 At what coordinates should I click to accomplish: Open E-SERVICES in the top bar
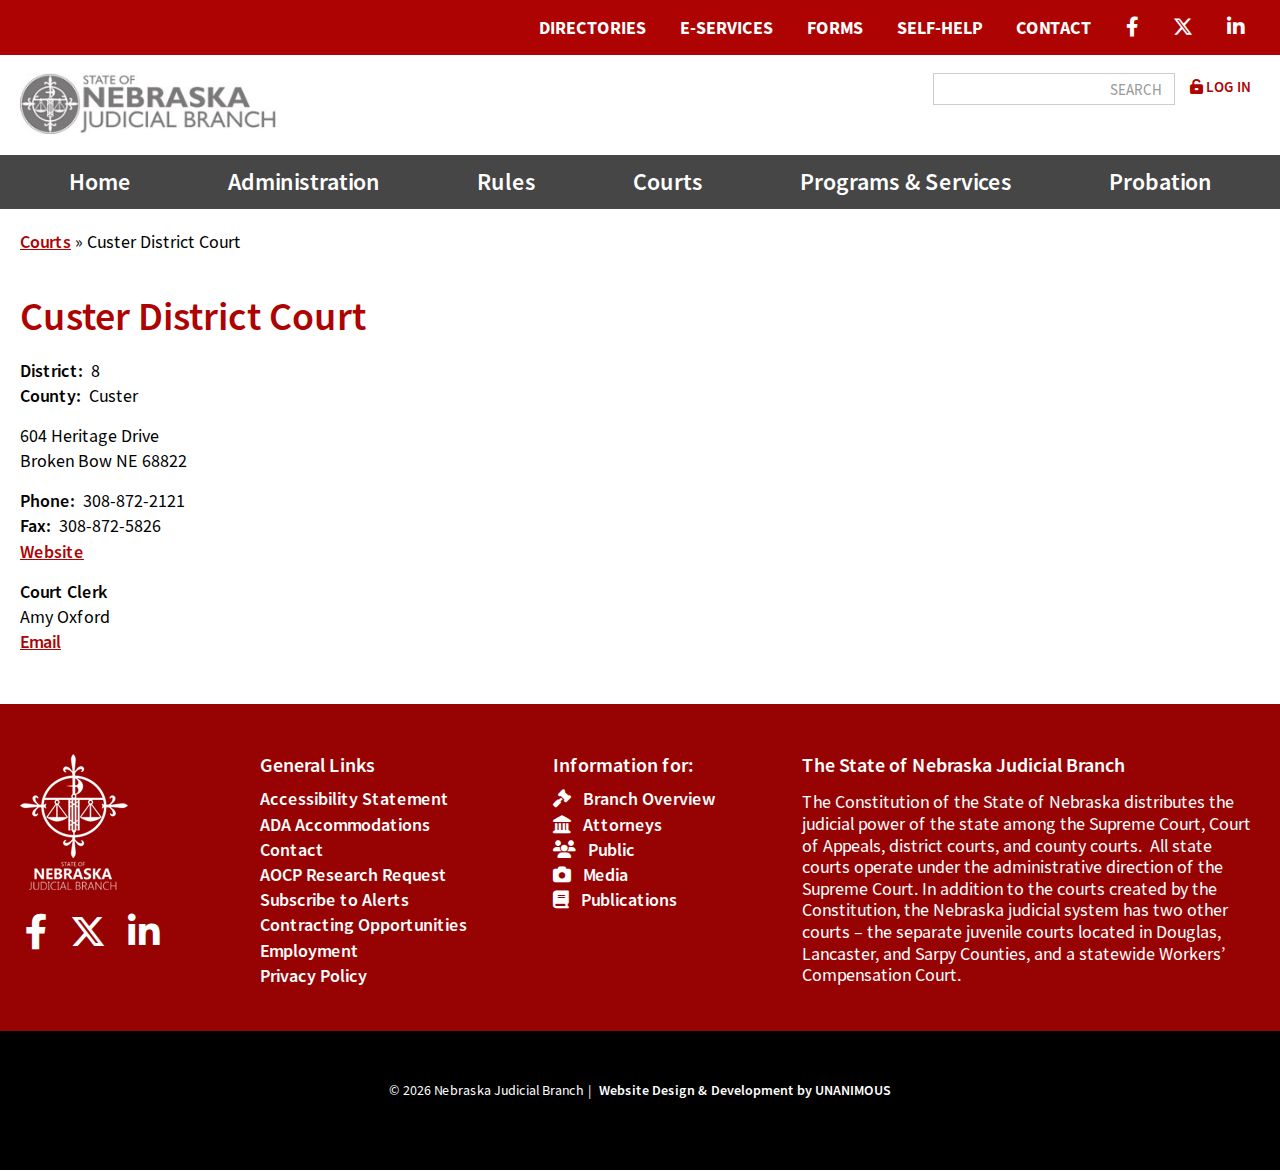click(726, 28)
